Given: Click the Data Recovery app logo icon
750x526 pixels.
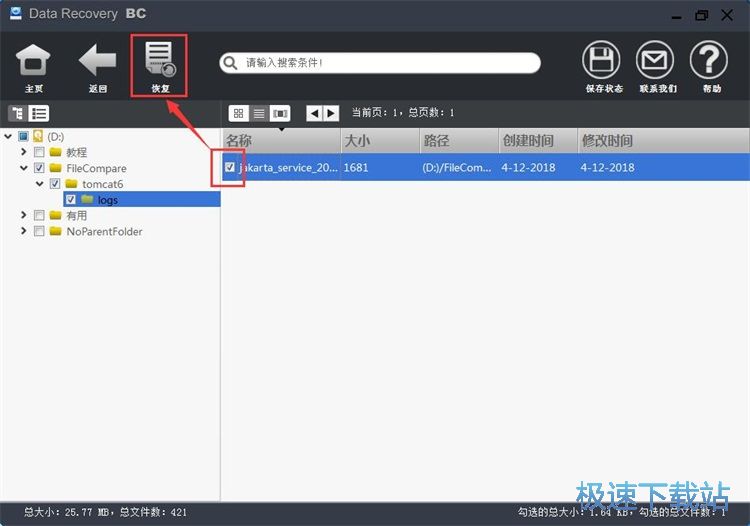Looking at the screenshot, I should point(16,13).
